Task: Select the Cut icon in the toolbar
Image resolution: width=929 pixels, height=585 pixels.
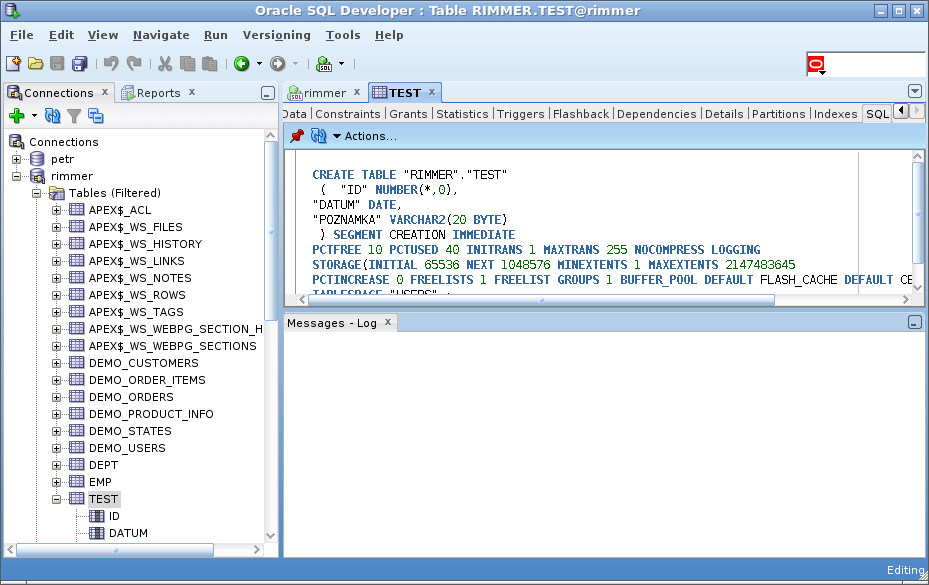Action: 166,63
